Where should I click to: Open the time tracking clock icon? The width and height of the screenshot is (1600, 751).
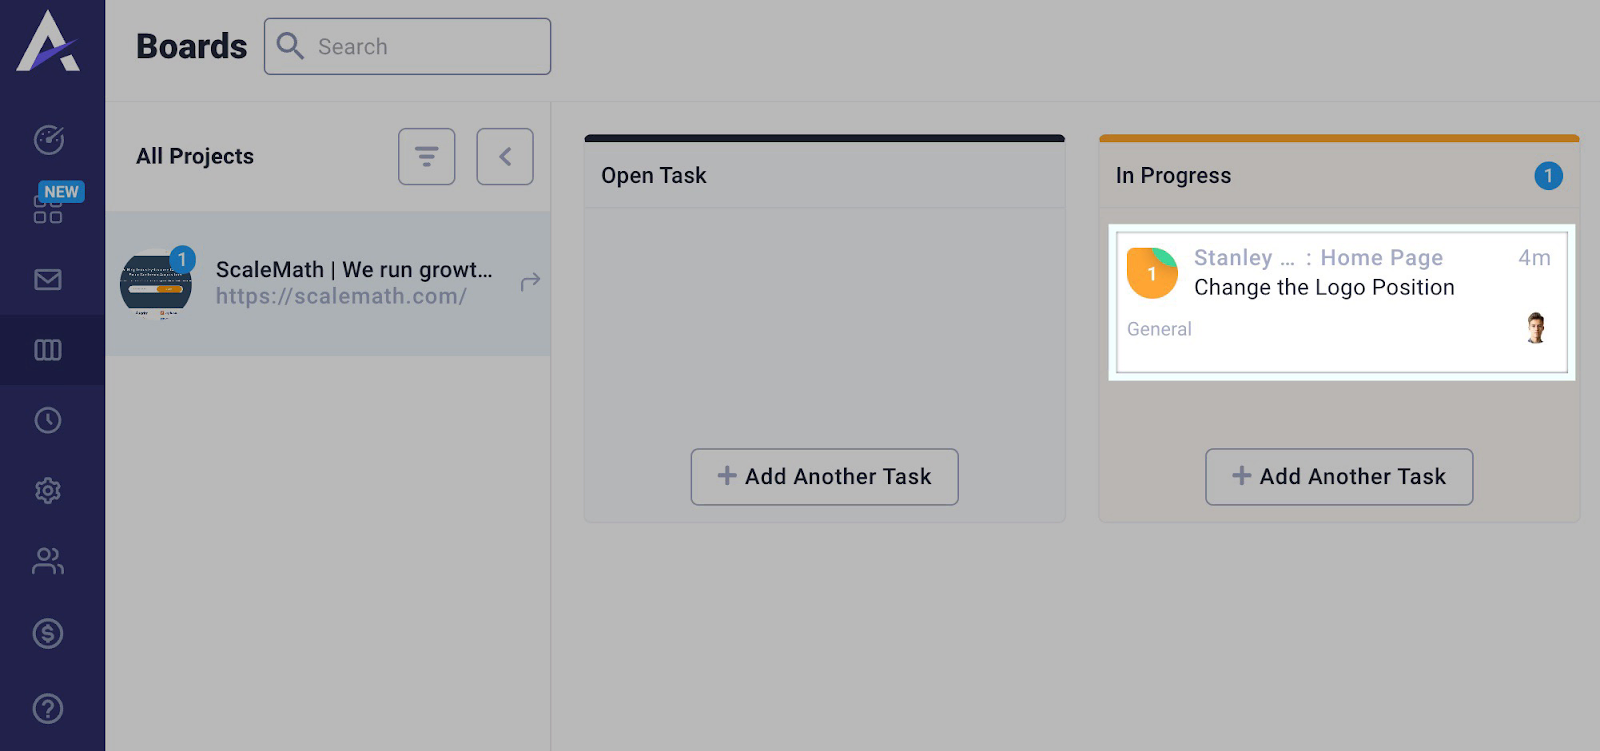pos(47,420)
